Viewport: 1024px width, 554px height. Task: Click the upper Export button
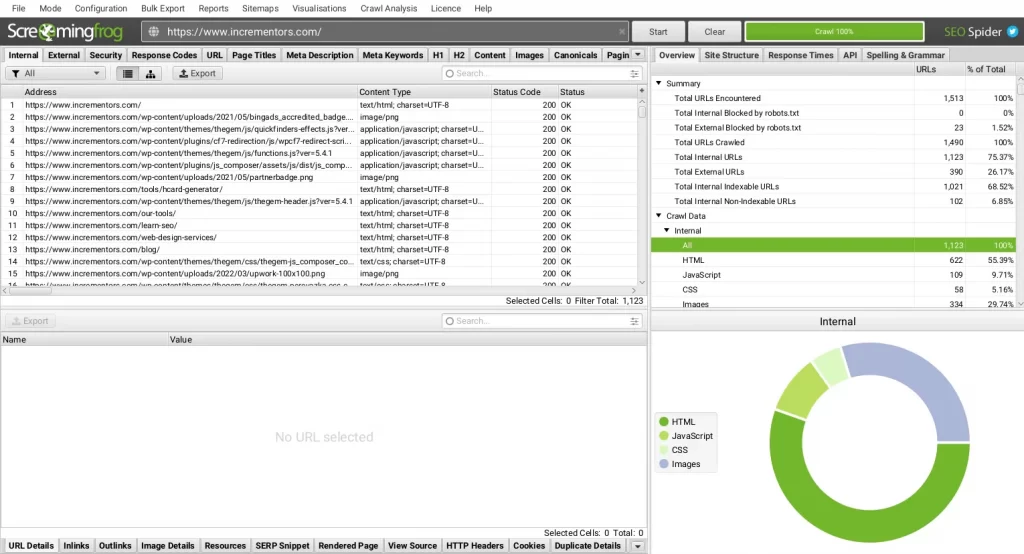tap(197, 74)
